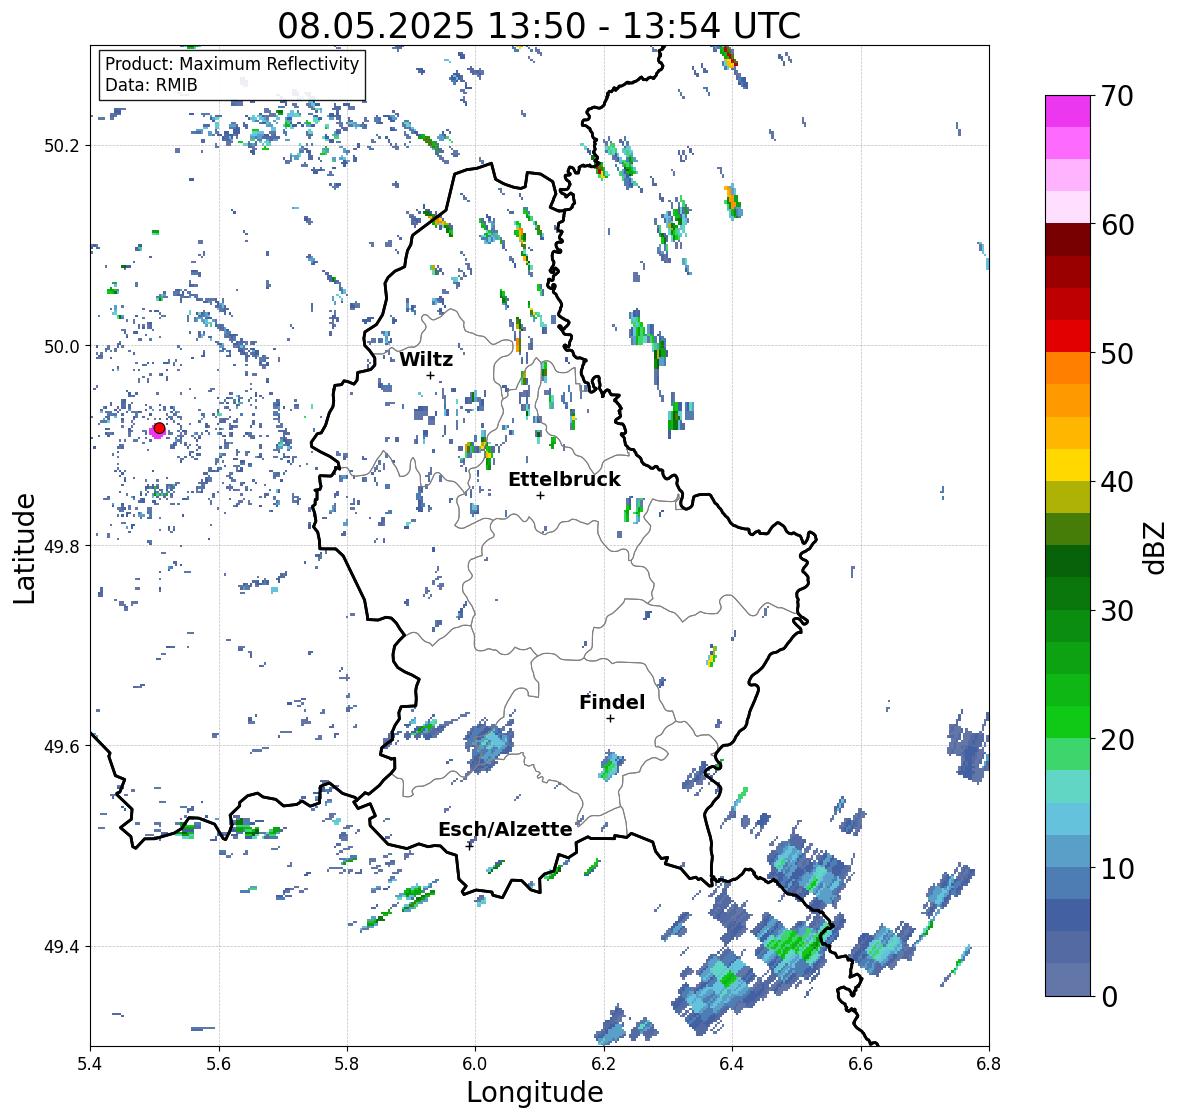1179x1117 pixels.
Task: Click the yellow 40 dBZ colorbar segment
Action: pos(1068,465)
